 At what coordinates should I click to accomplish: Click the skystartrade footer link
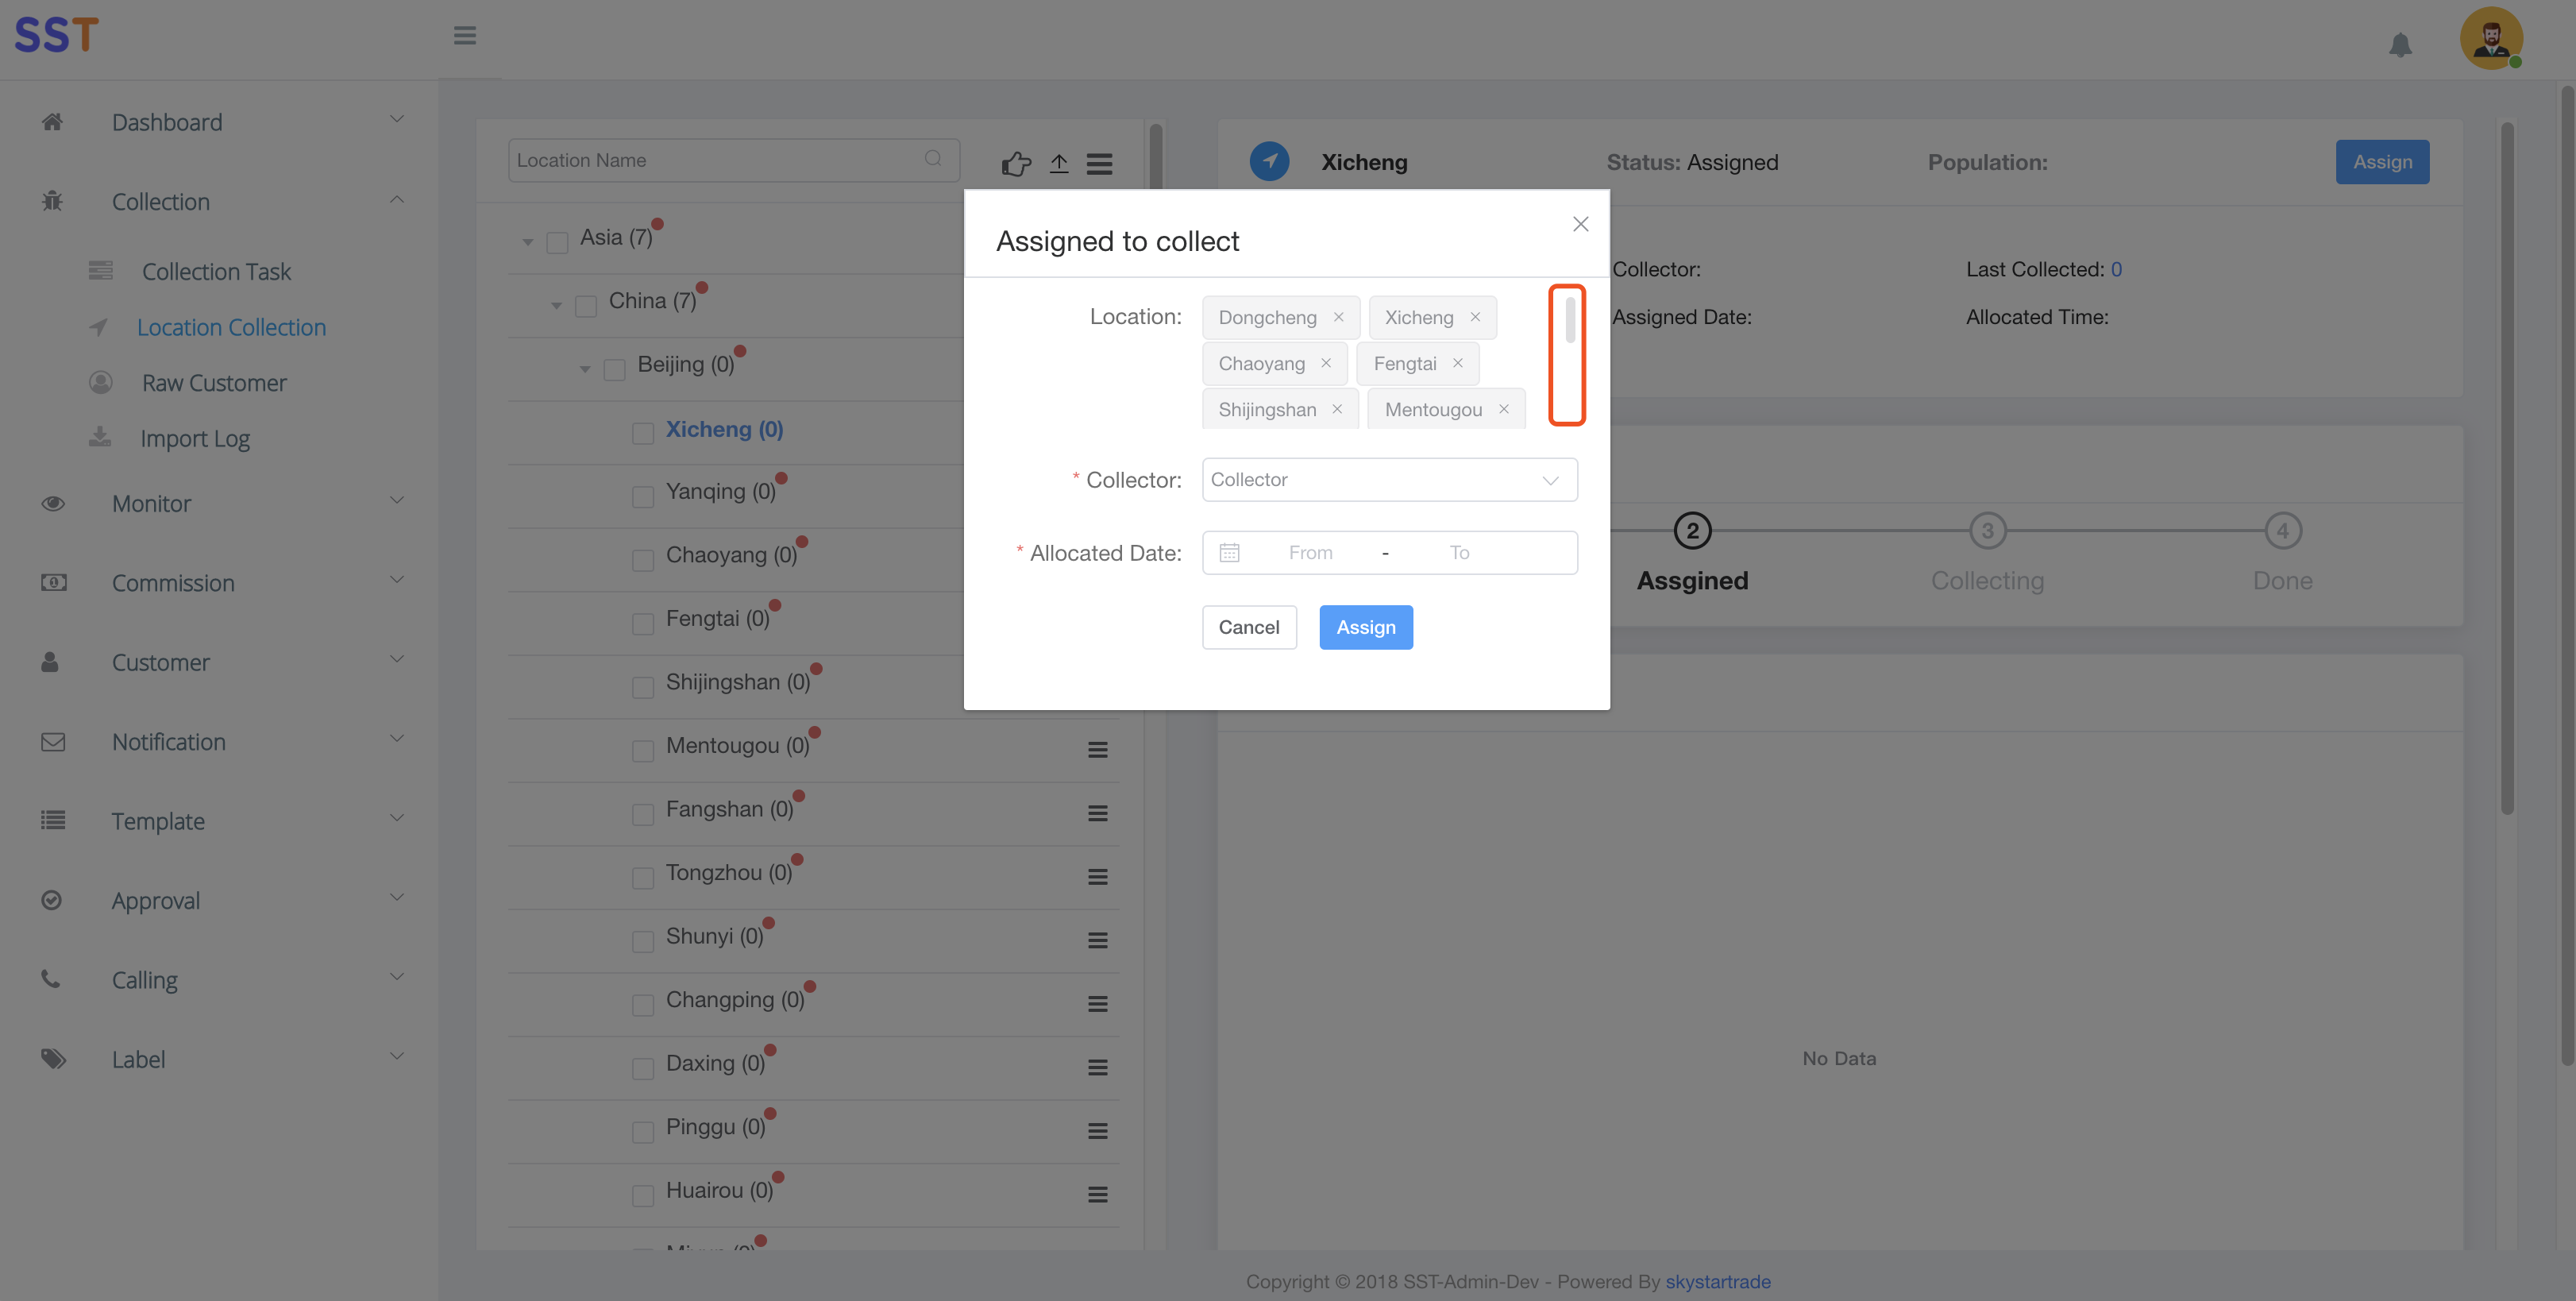1717,1281
